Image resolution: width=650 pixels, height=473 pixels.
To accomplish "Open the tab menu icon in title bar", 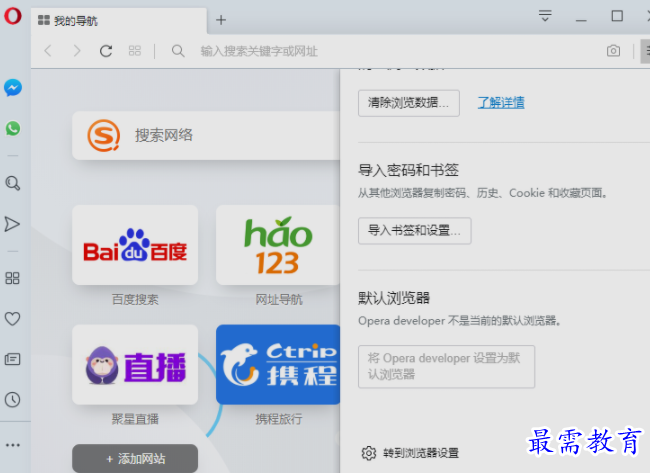I will coord(545,16).
